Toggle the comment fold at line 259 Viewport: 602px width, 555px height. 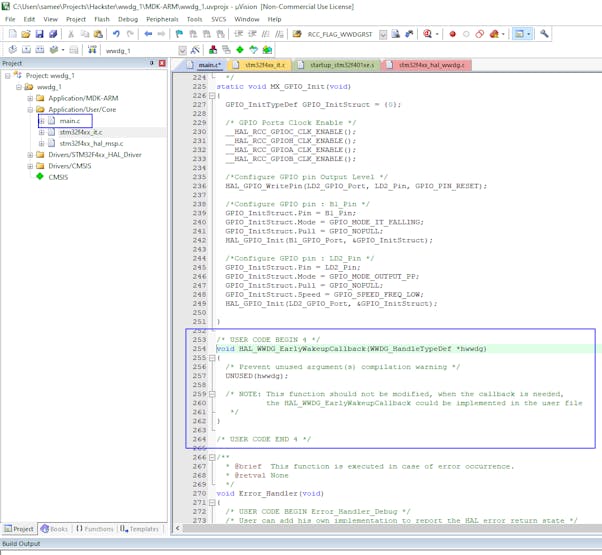tap(212, 394)
